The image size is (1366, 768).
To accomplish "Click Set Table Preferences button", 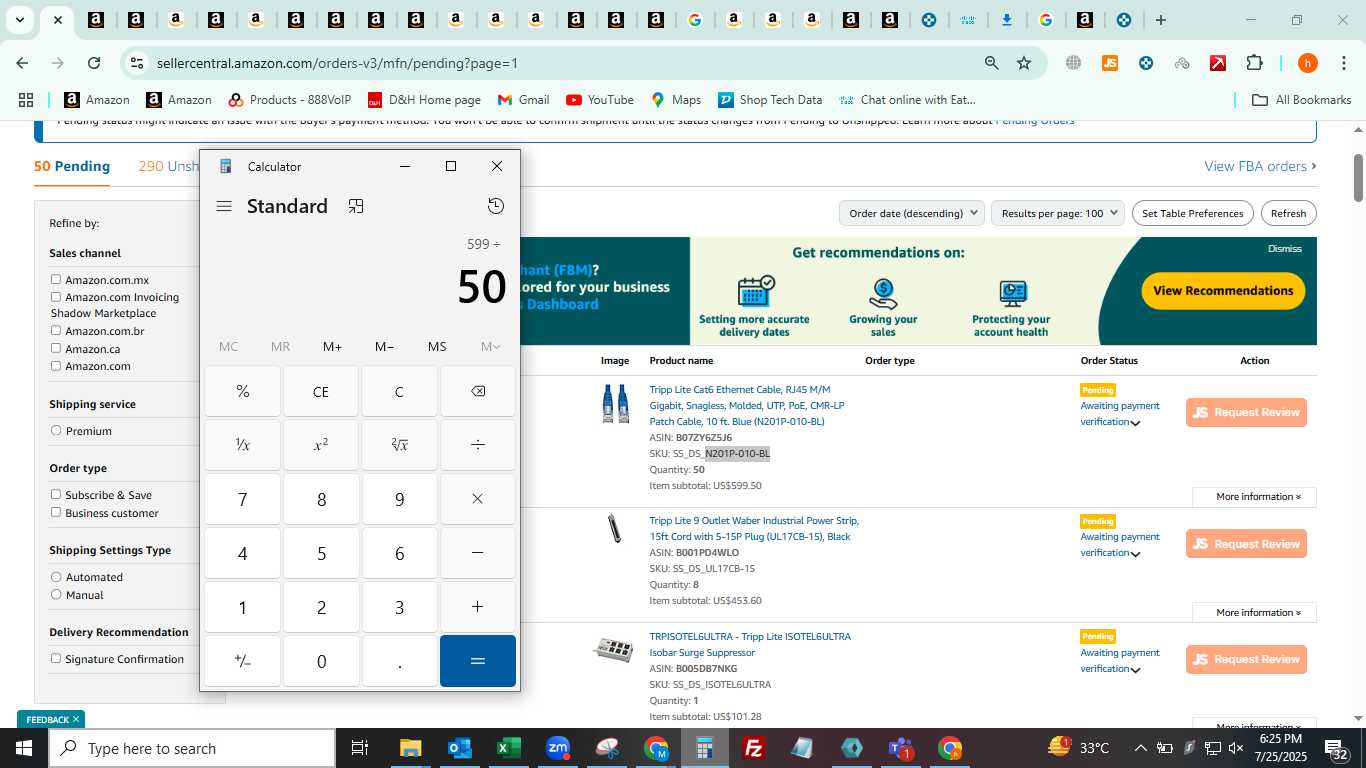I will pos(1192,213).
